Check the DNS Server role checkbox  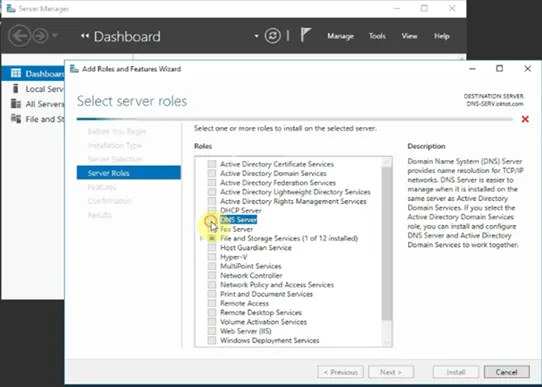tap(212, 220)
